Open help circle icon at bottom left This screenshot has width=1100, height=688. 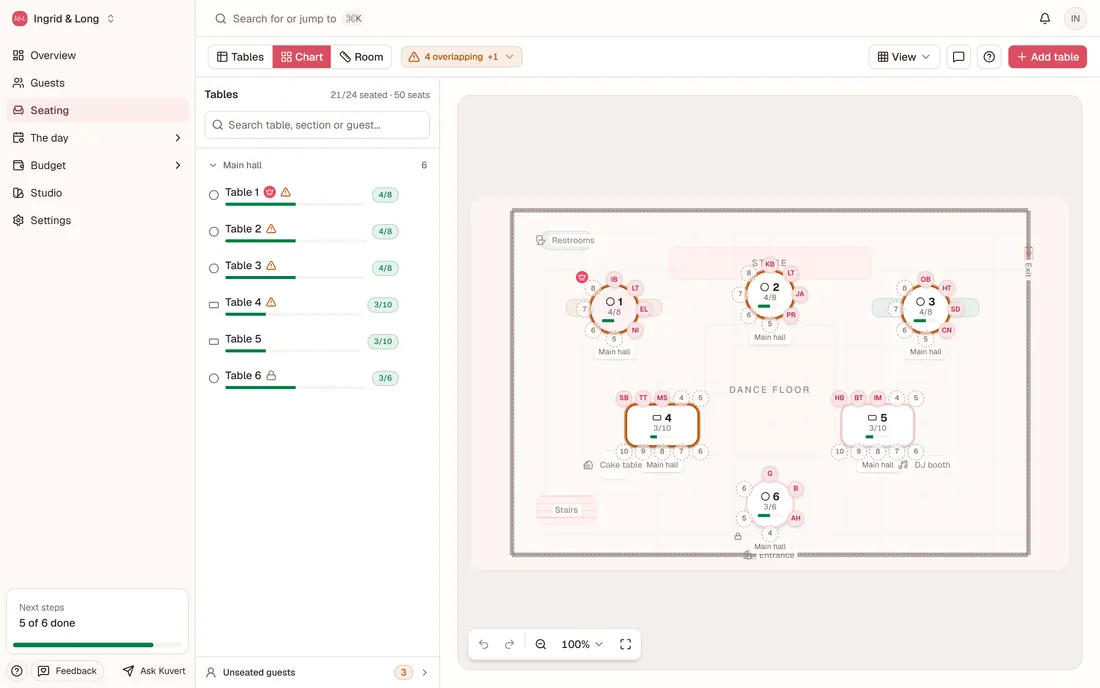click(x=17, y=671)
